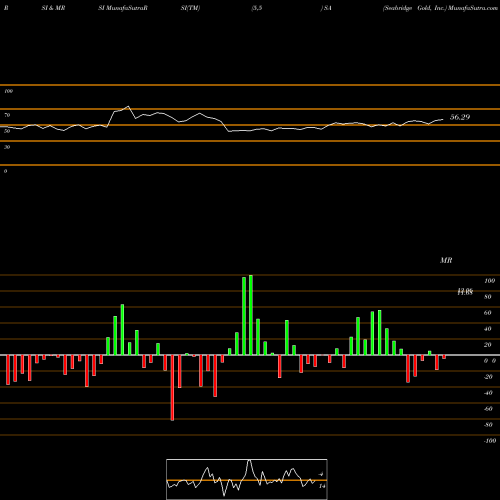The width and height of the screenshot is (500, 500).
Task: Click the MR right axis label 40
Action: pos(488,329)
